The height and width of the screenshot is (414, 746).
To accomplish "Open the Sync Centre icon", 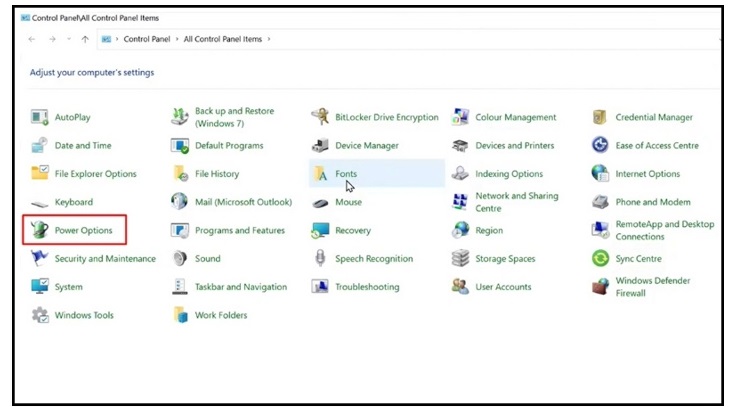I will (x=600, y=259).
